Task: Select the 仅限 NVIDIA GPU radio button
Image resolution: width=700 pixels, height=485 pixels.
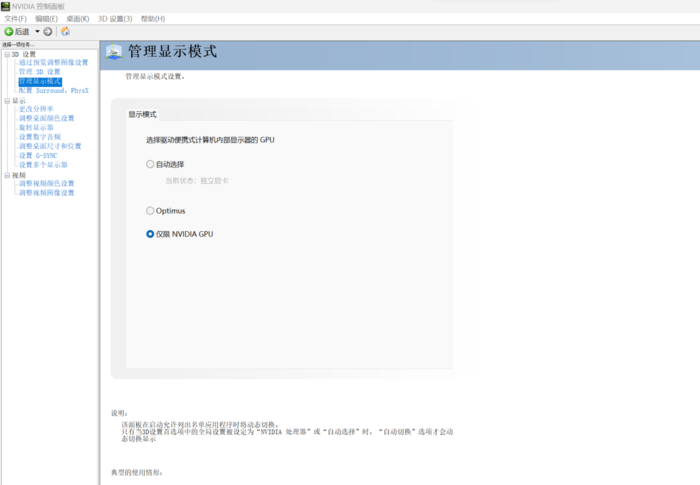Action: coord(150,234)
